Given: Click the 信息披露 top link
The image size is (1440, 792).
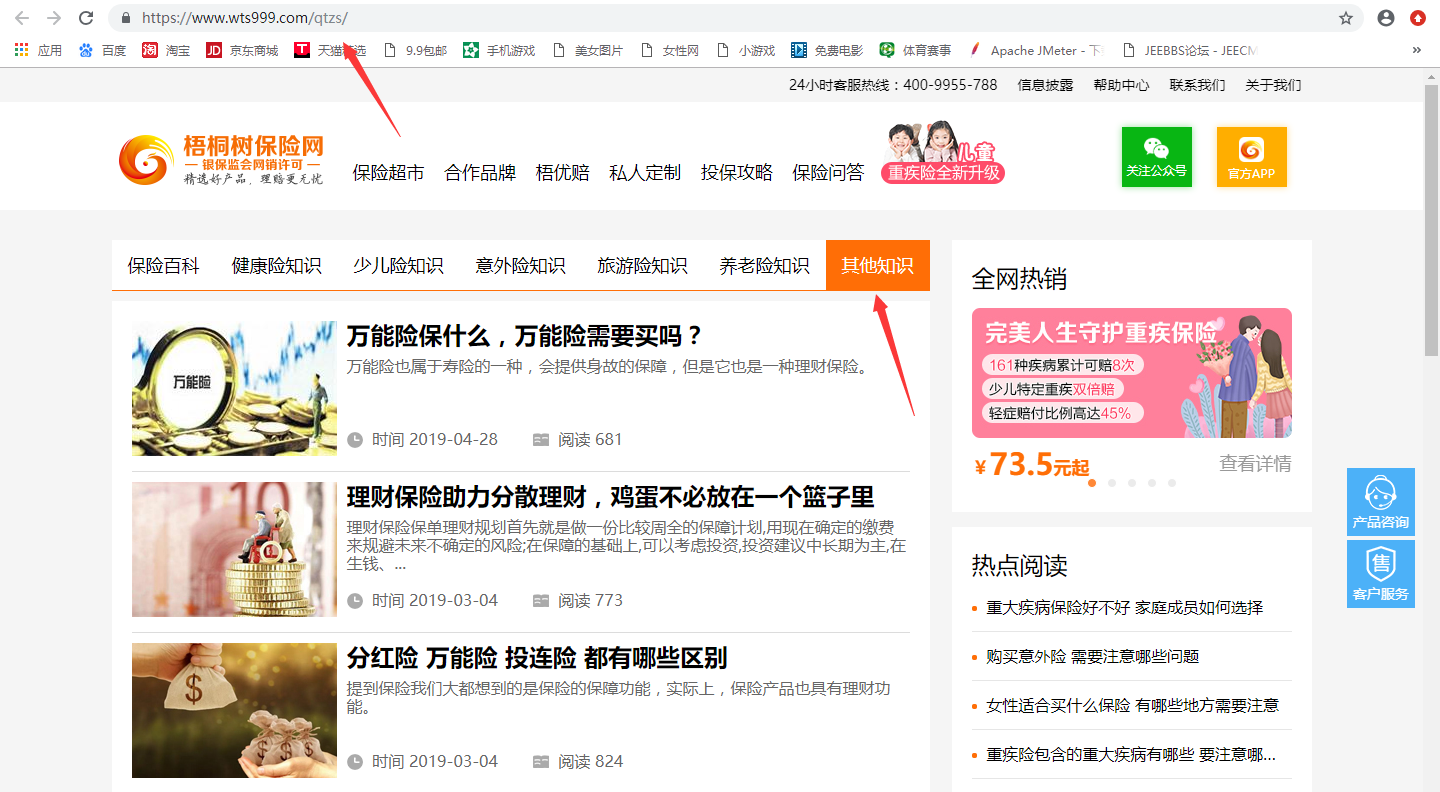Looking at the screenshot, I should tap(1045, 85).
